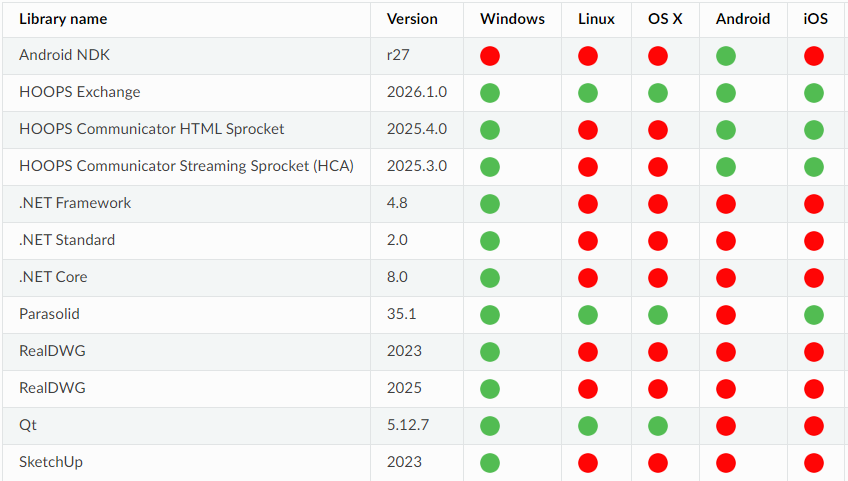Click red iOS dot for RealDWG 2025

(x=814, y=388)
